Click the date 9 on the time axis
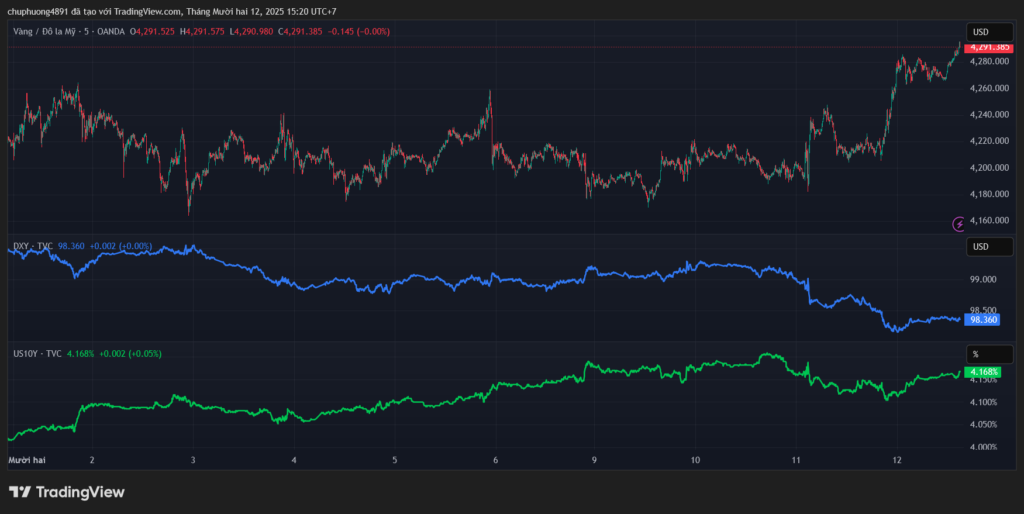 pyautogui.click(x=594, y=460)
